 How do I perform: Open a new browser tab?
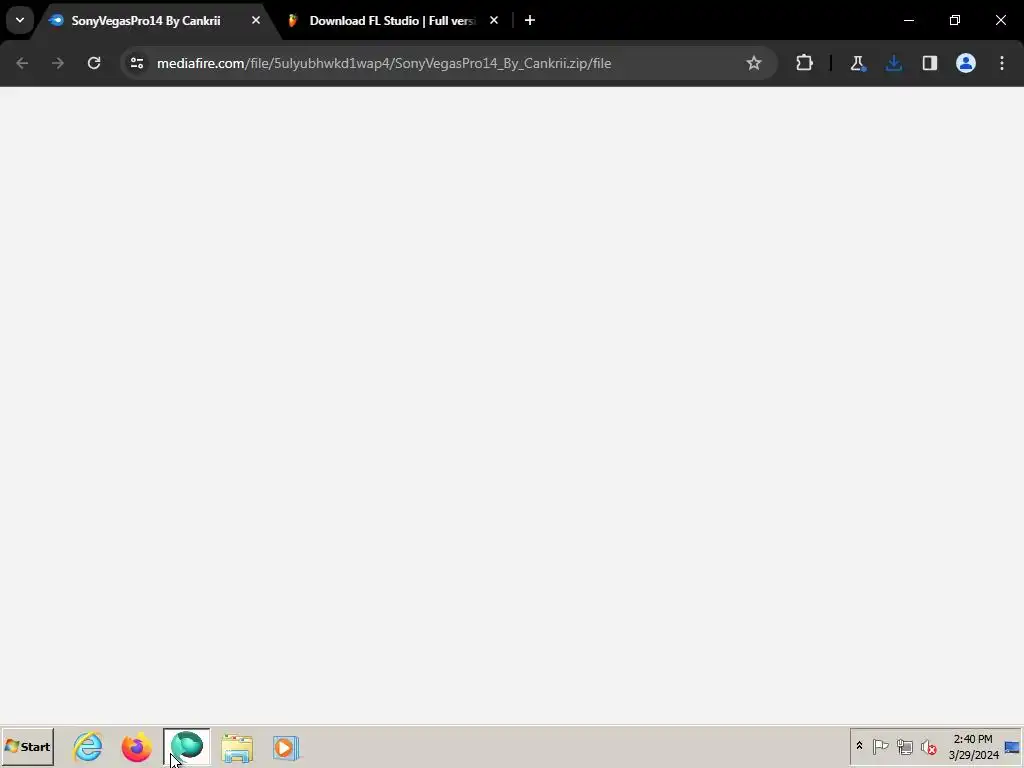(530, 20)
